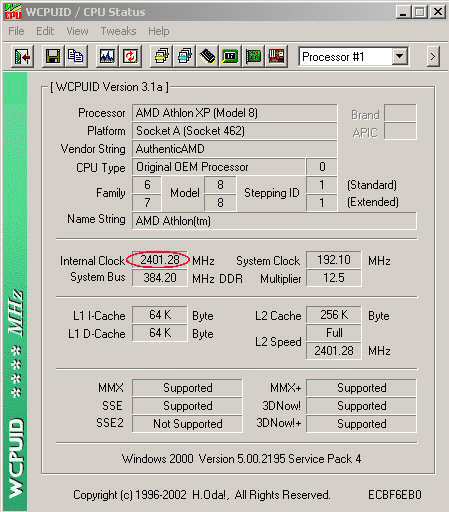Close the WCPUID window
Viewport: 449px width, 512px height.
pyautogui.click(x=438, y=12)
